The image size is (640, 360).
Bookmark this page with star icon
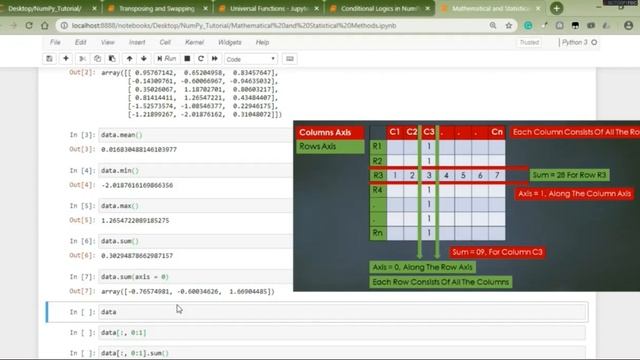coord(509,25)
